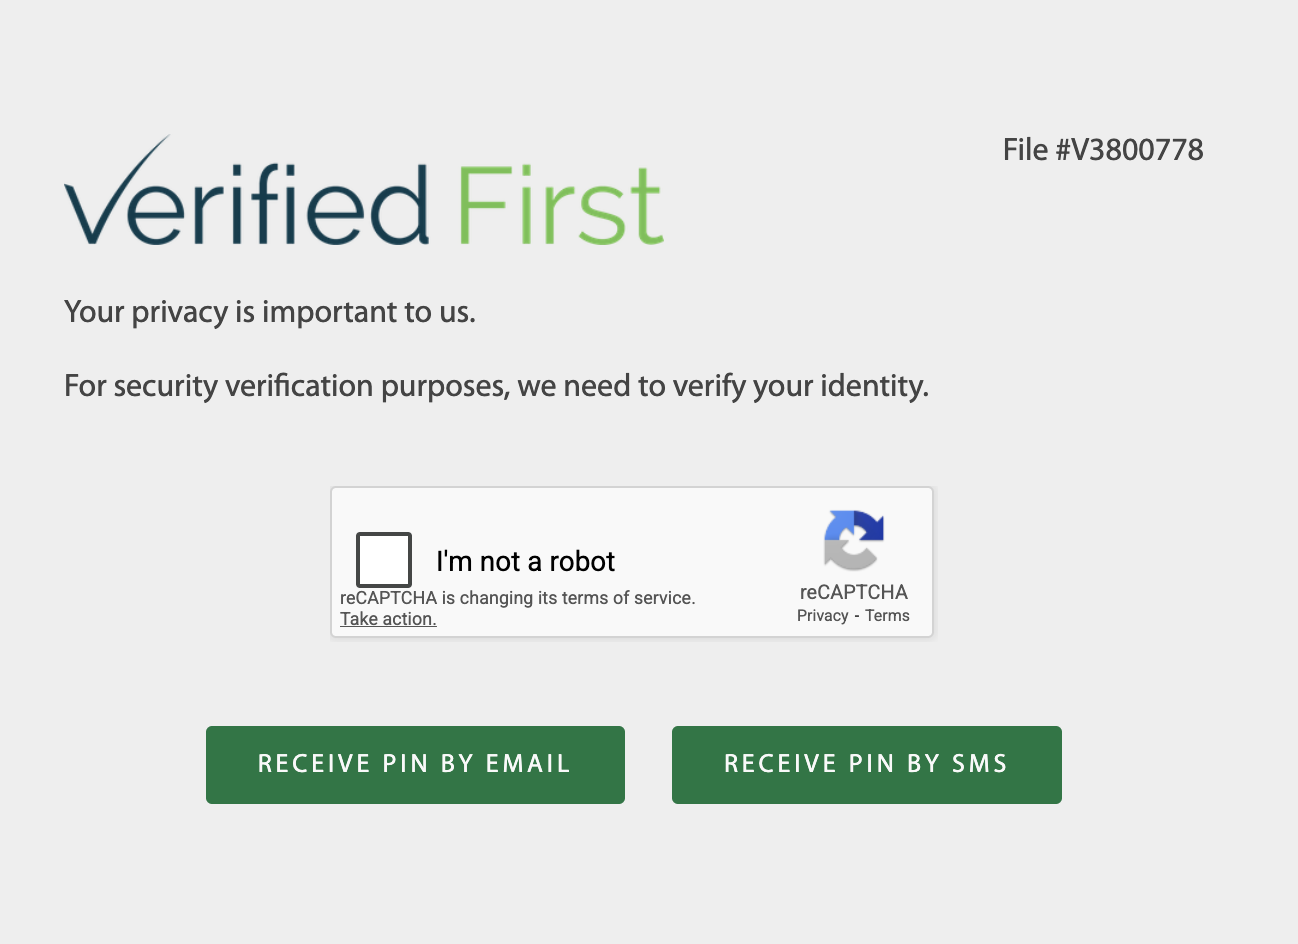Follow the "Take action." link
The width and height of the screenshot is (1298, 944).
(x=388, y=619)
